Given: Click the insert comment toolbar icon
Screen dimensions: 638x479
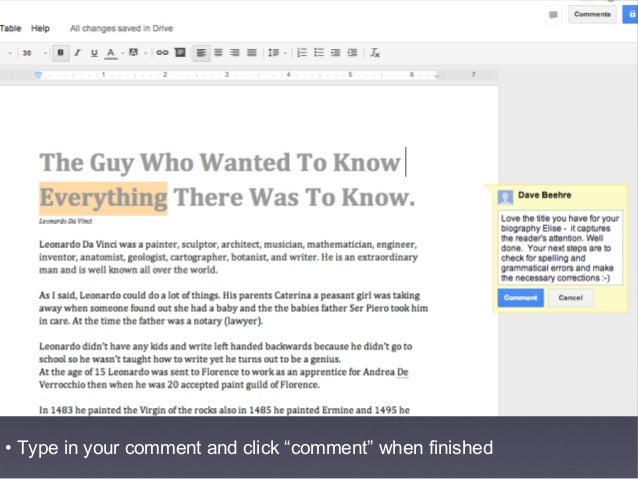Looking at the screenshot, I should (x=179, y=52).
